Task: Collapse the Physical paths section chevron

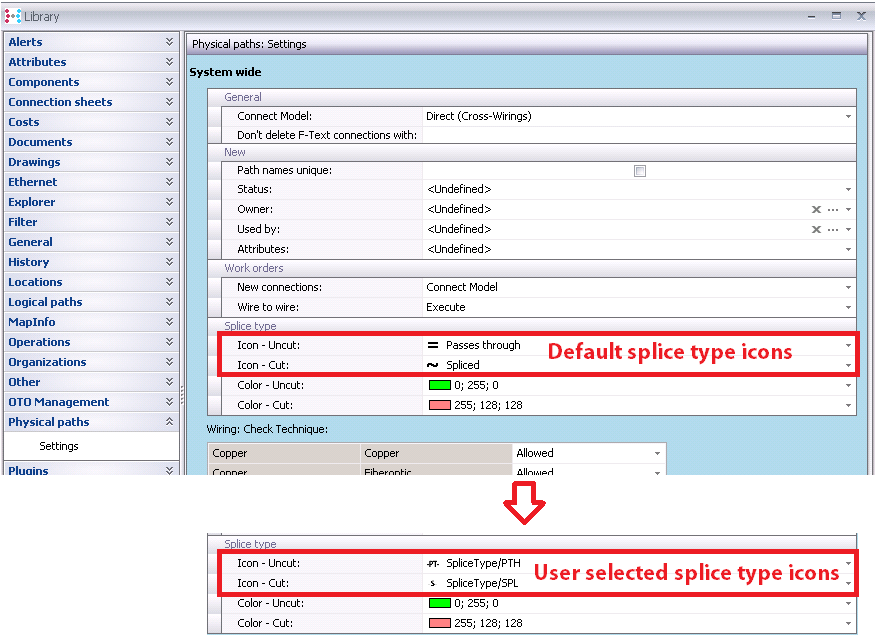Action: pos(169,422)
